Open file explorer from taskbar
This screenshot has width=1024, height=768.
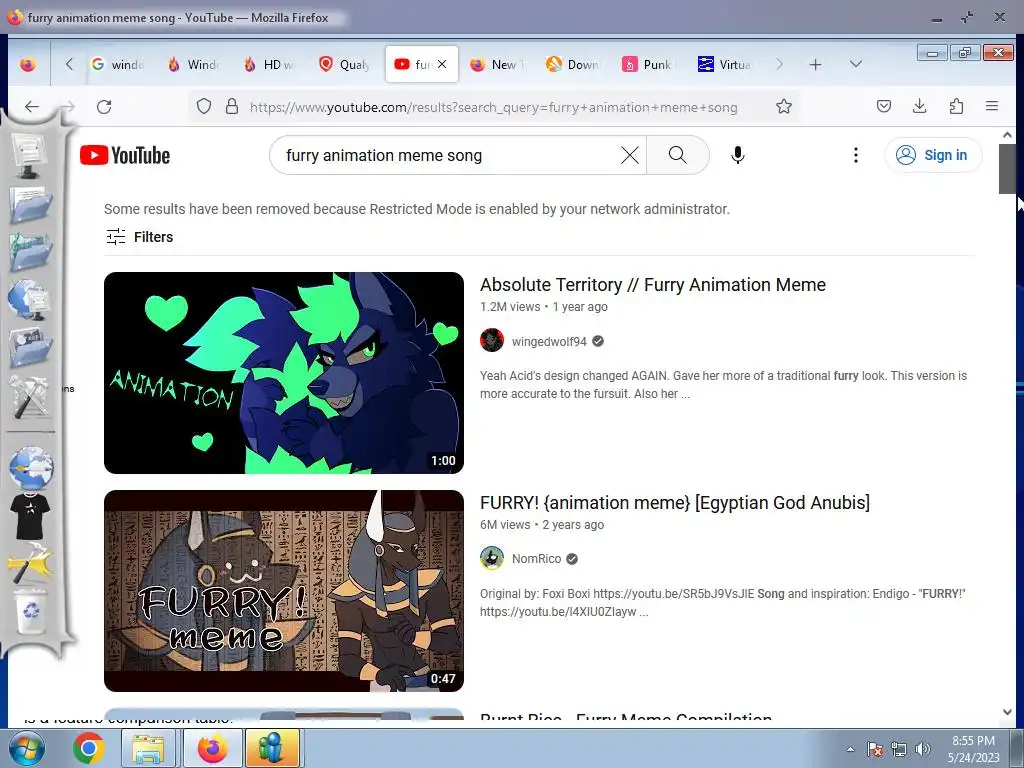[148, 748]
